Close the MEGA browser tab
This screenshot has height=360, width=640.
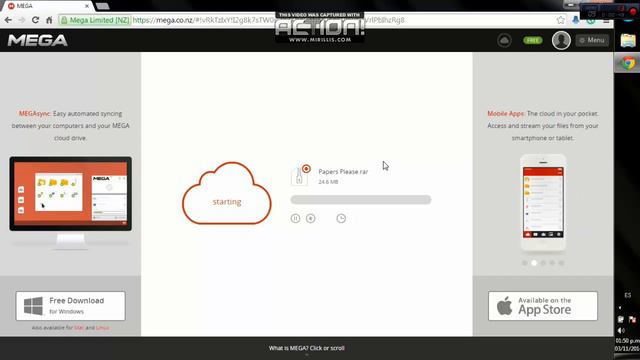87,6
